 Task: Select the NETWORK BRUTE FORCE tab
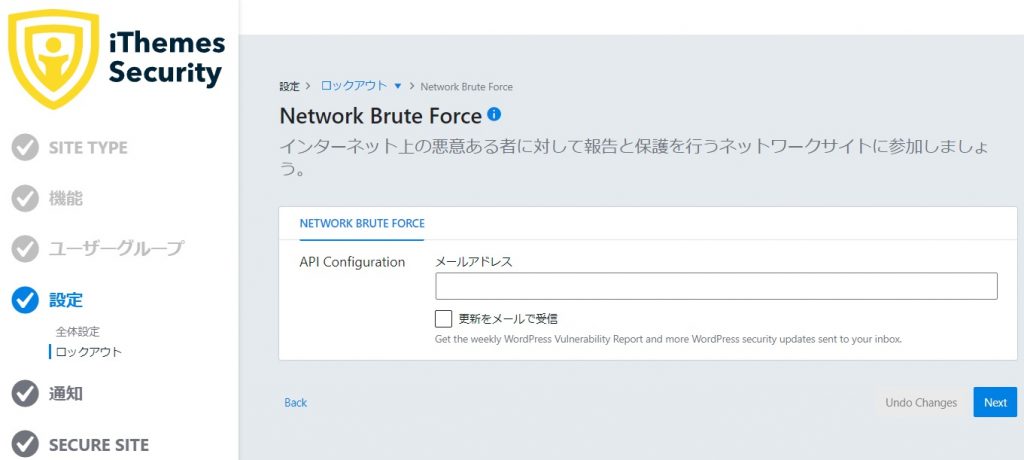[x=362, y=223]
